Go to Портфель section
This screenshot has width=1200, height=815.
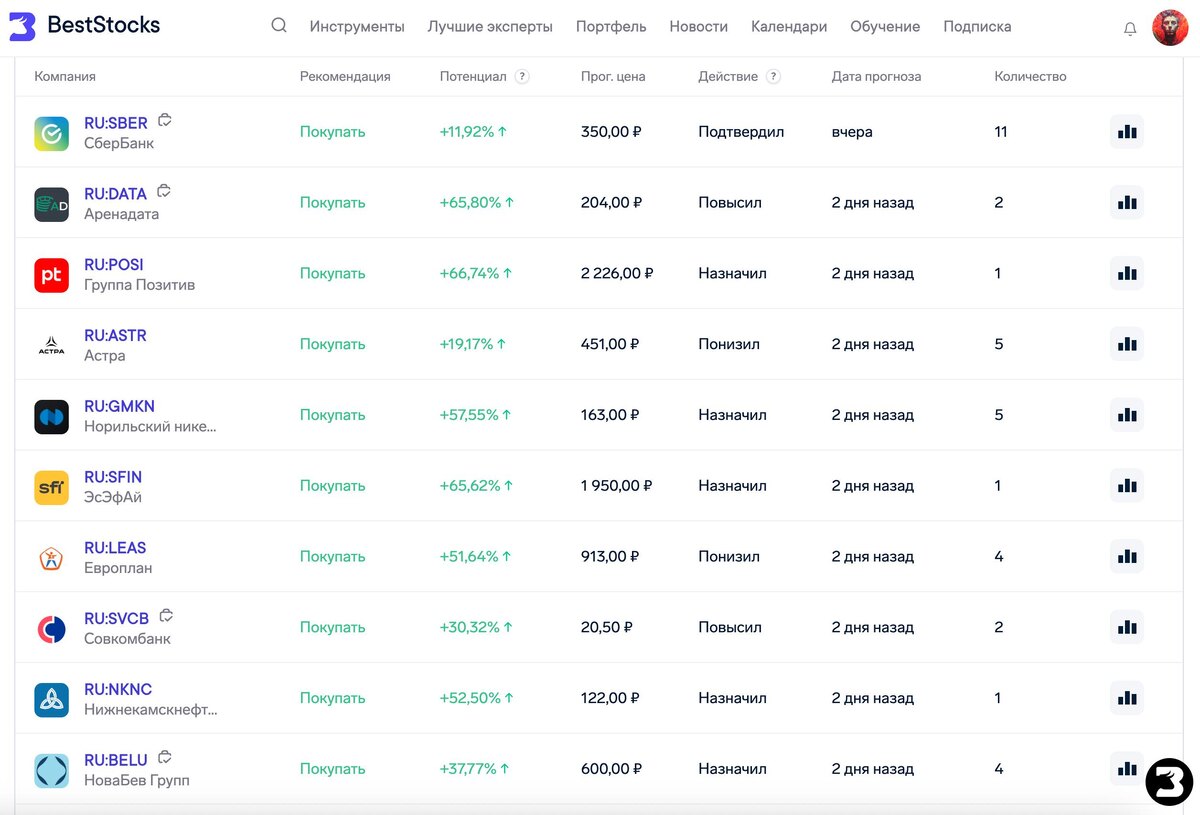coord(611,27)
